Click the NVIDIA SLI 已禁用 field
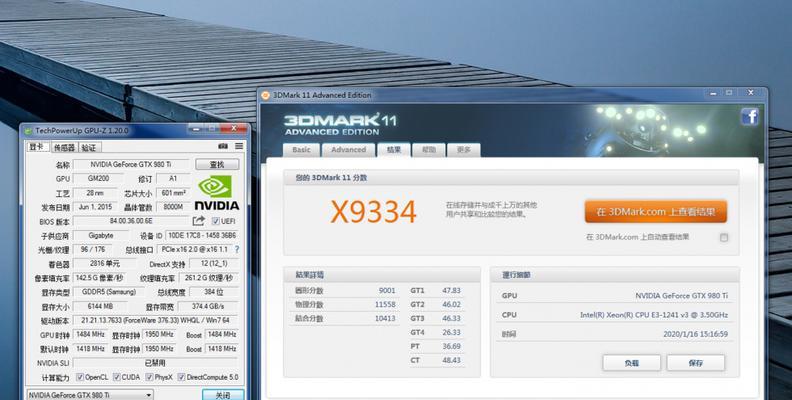This screenshot has height=400, width=792. (x=156, y=363)
